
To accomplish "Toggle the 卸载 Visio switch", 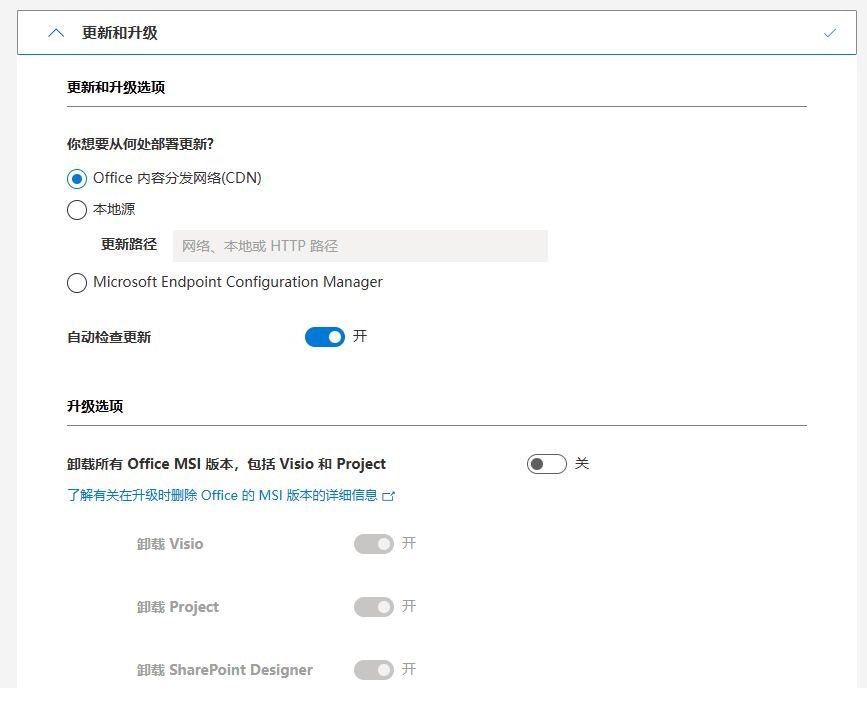I will click(x=373, y=544).
